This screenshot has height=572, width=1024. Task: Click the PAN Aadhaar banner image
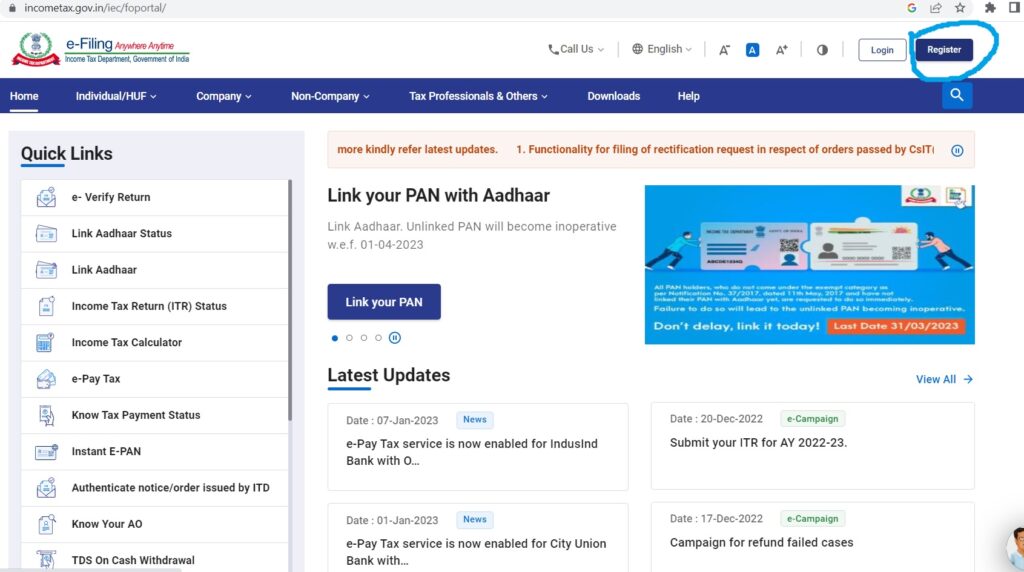[x=809, y=264]
